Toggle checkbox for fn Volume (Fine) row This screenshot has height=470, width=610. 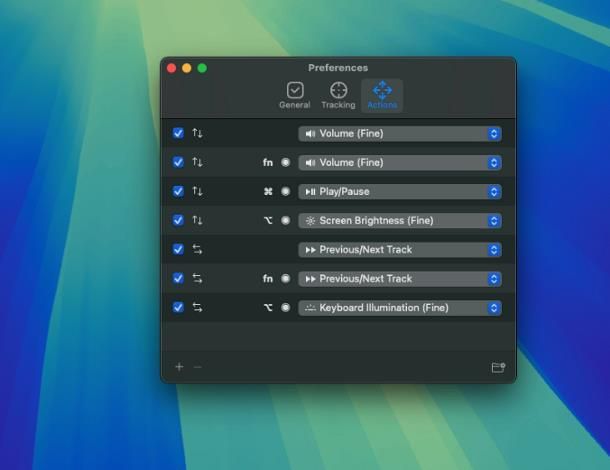click(178, 162)
